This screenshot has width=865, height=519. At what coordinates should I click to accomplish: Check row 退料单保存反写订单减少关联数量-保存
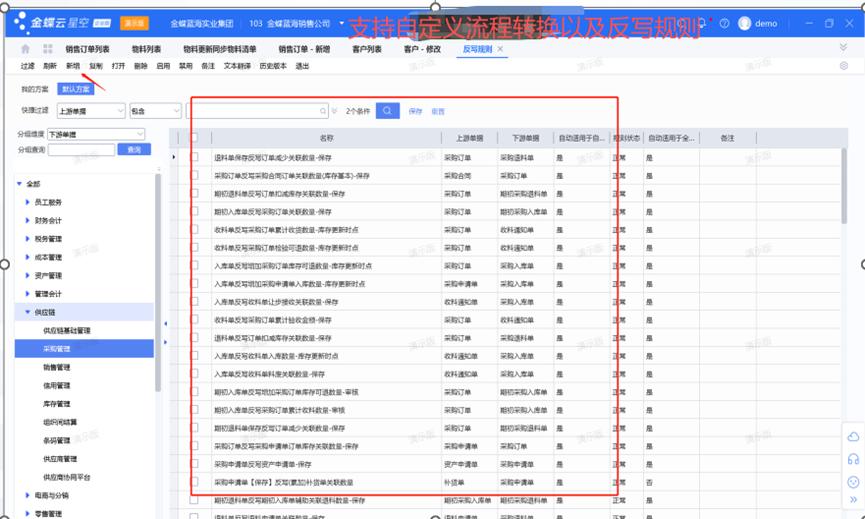tap(194, 157)
